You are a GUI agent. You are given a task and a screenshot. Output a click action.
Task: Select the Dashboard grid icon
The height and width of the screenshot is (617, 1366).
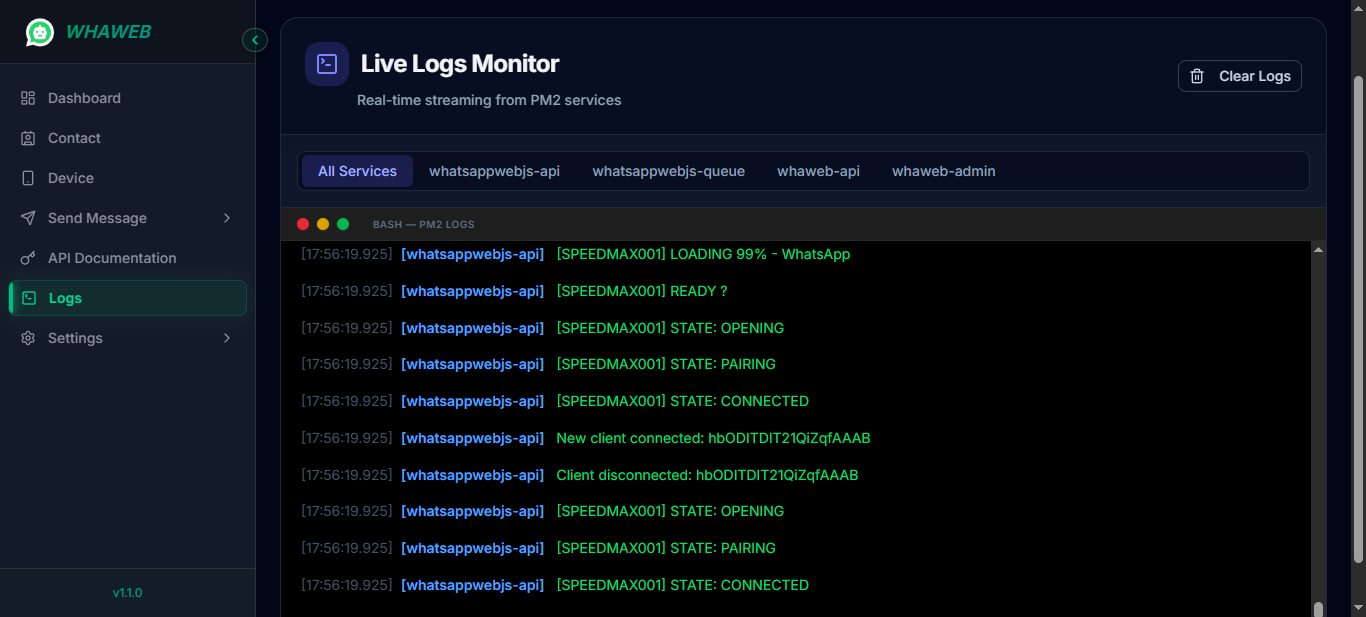coord(27,97)
